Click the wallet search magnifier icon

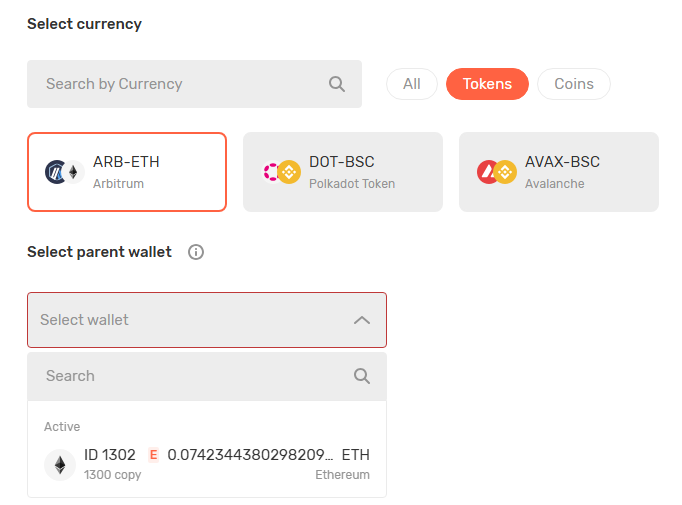(362, 376)
